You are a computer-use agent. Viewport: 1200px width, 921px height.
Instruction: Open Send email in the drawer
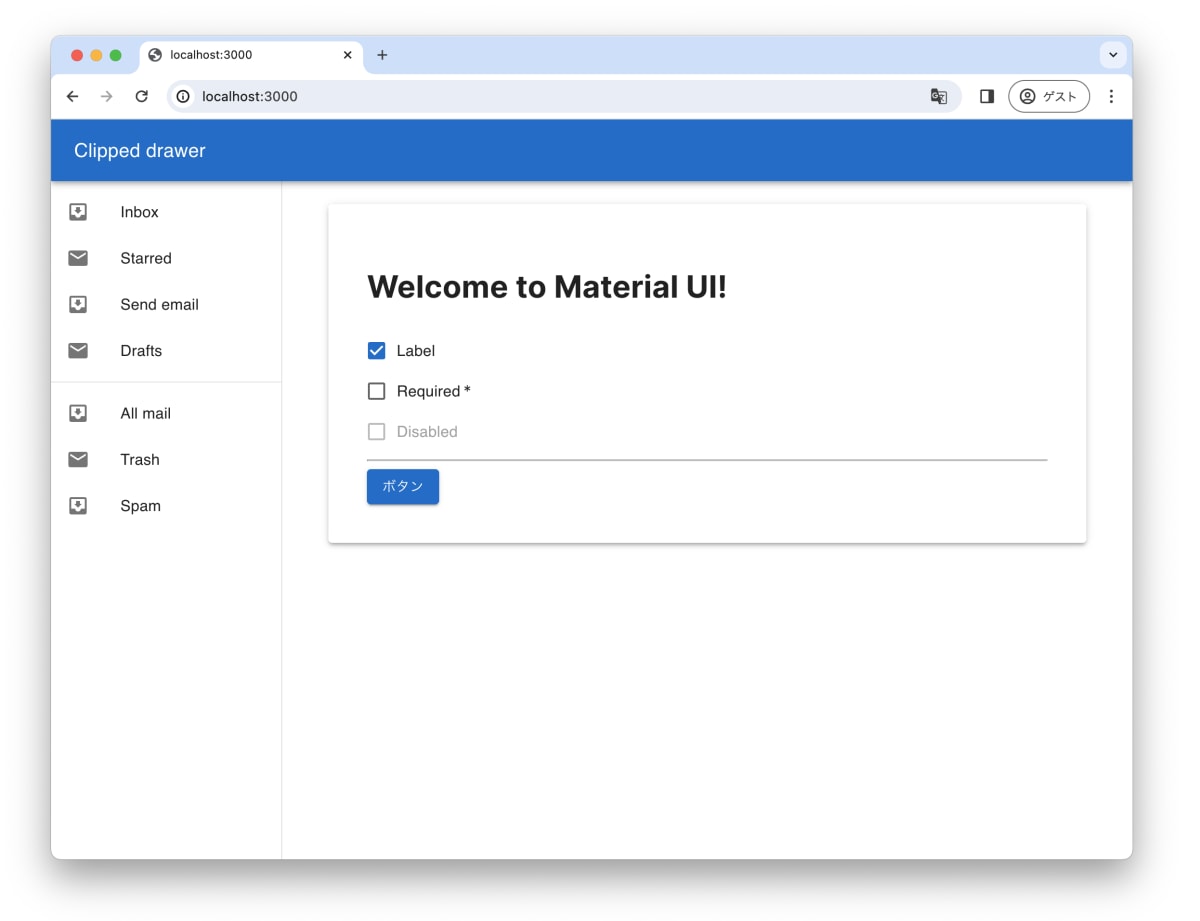pyautogui.click(x=166, y=304)
